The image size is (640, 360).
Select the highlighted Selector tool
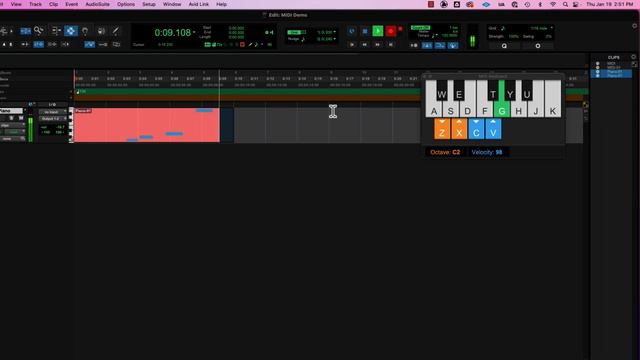pos(71,31)
